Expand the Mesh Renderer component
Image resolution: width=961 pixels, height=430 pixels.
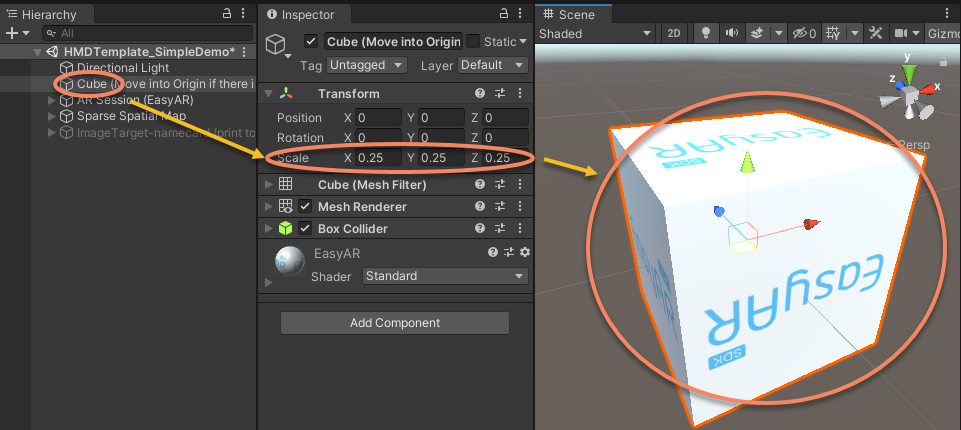[268, 207]
